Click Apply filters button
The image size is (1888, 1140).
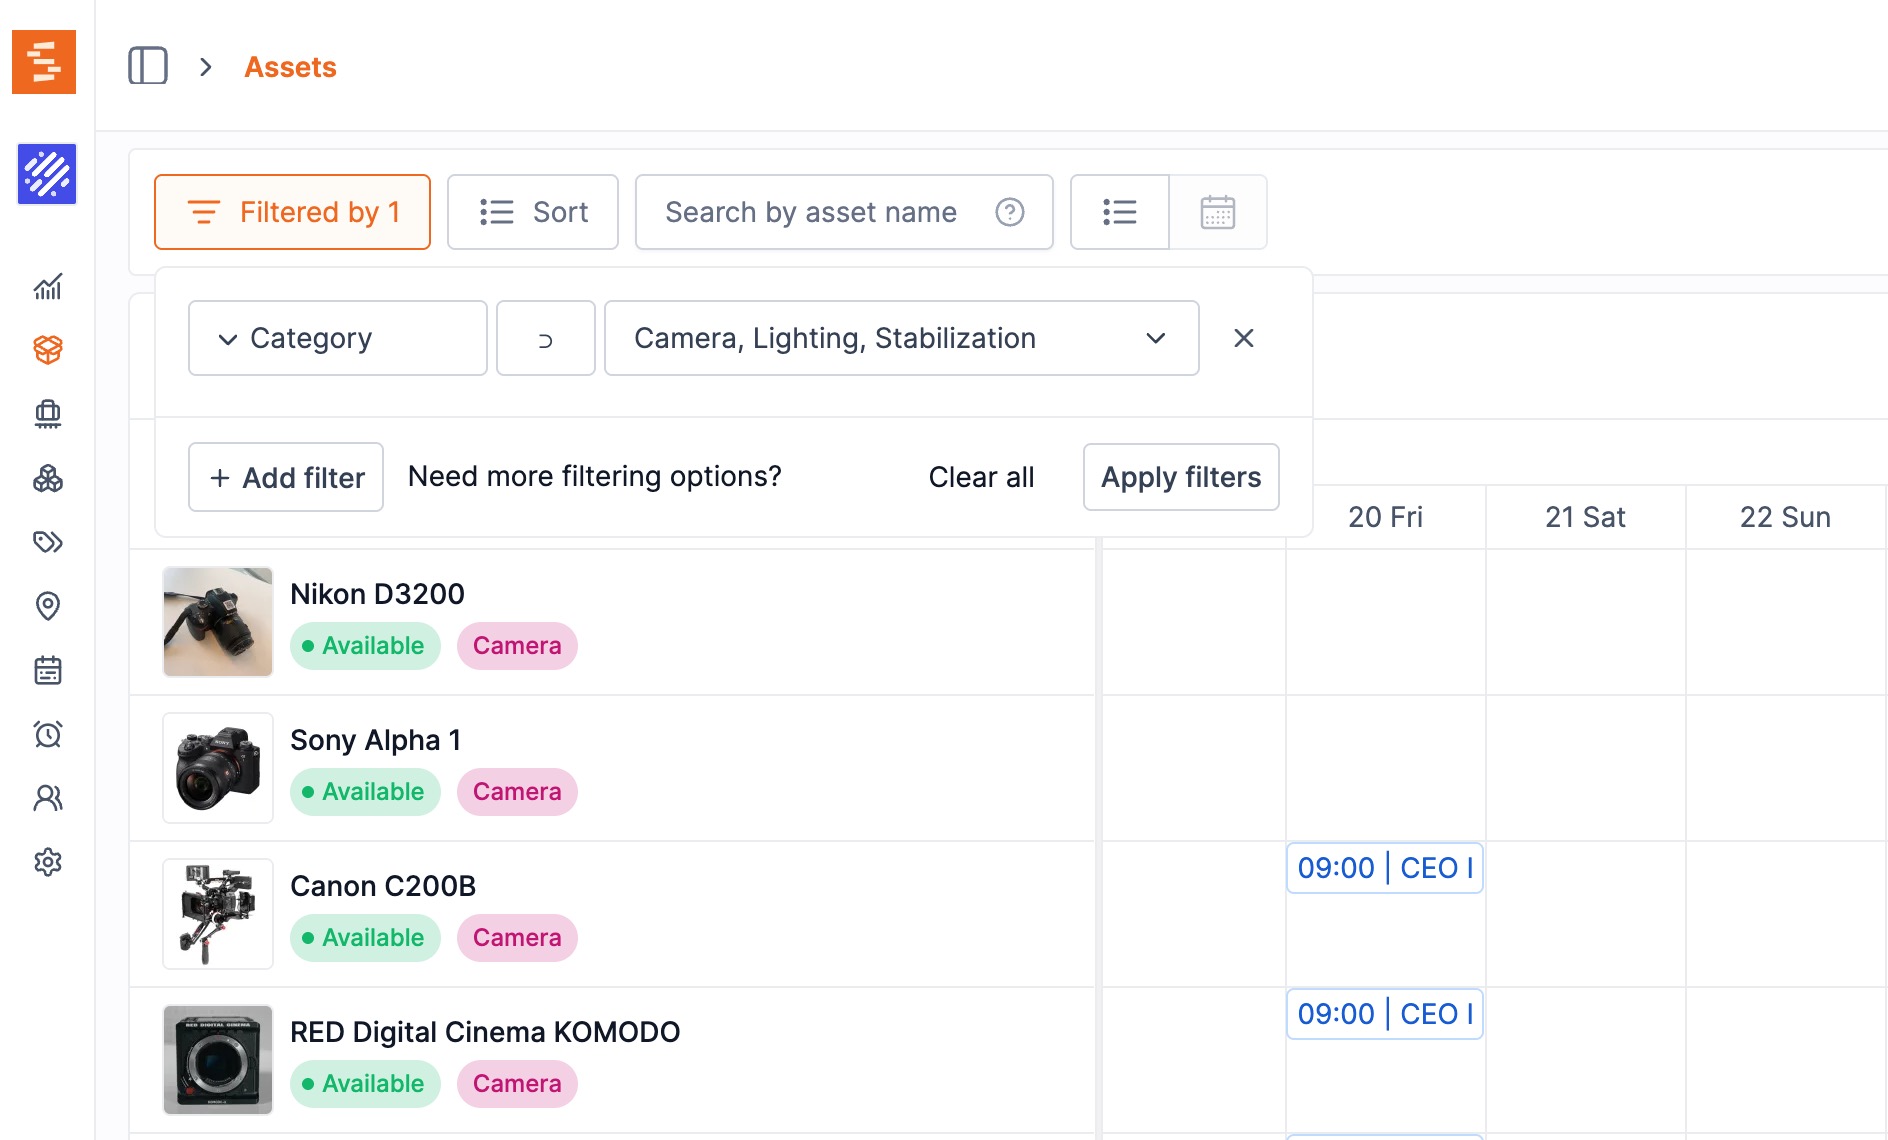[1180, 477]
